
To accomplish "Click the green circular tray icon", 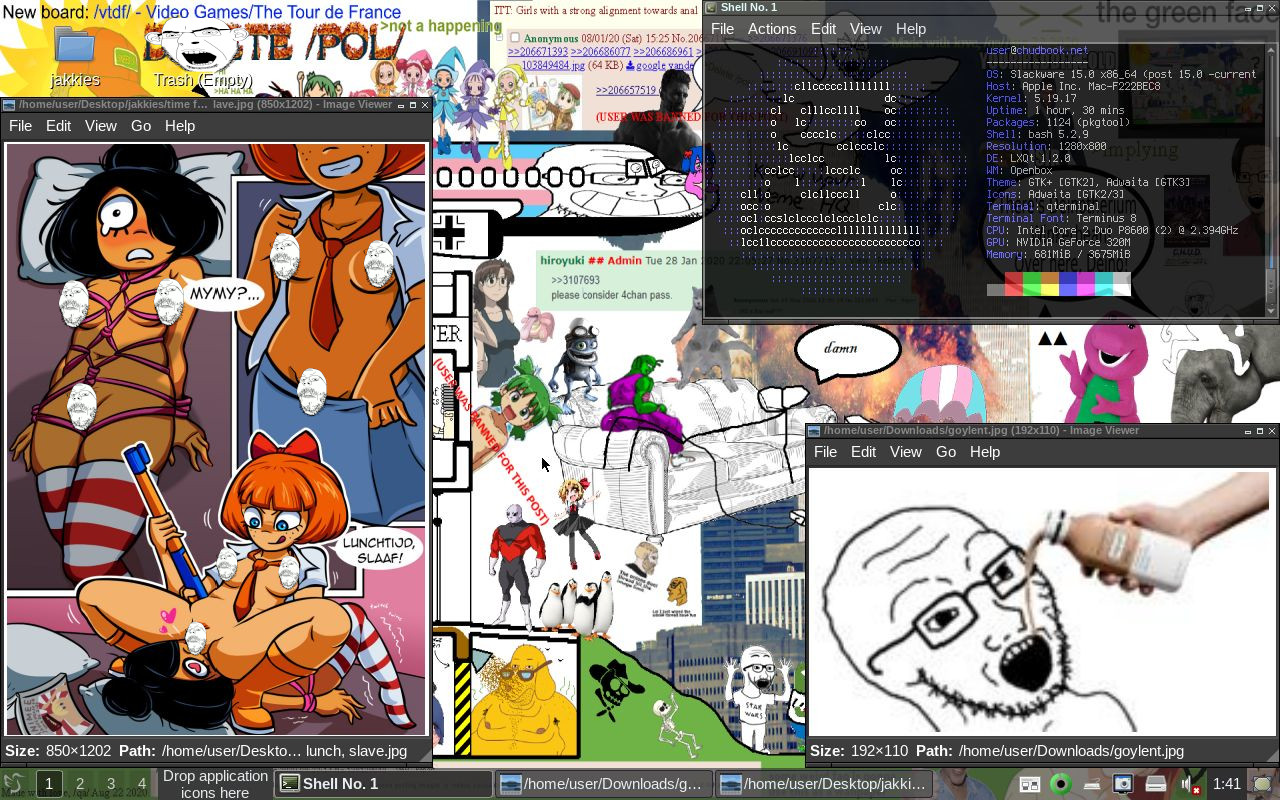I will click(1061, 784).
